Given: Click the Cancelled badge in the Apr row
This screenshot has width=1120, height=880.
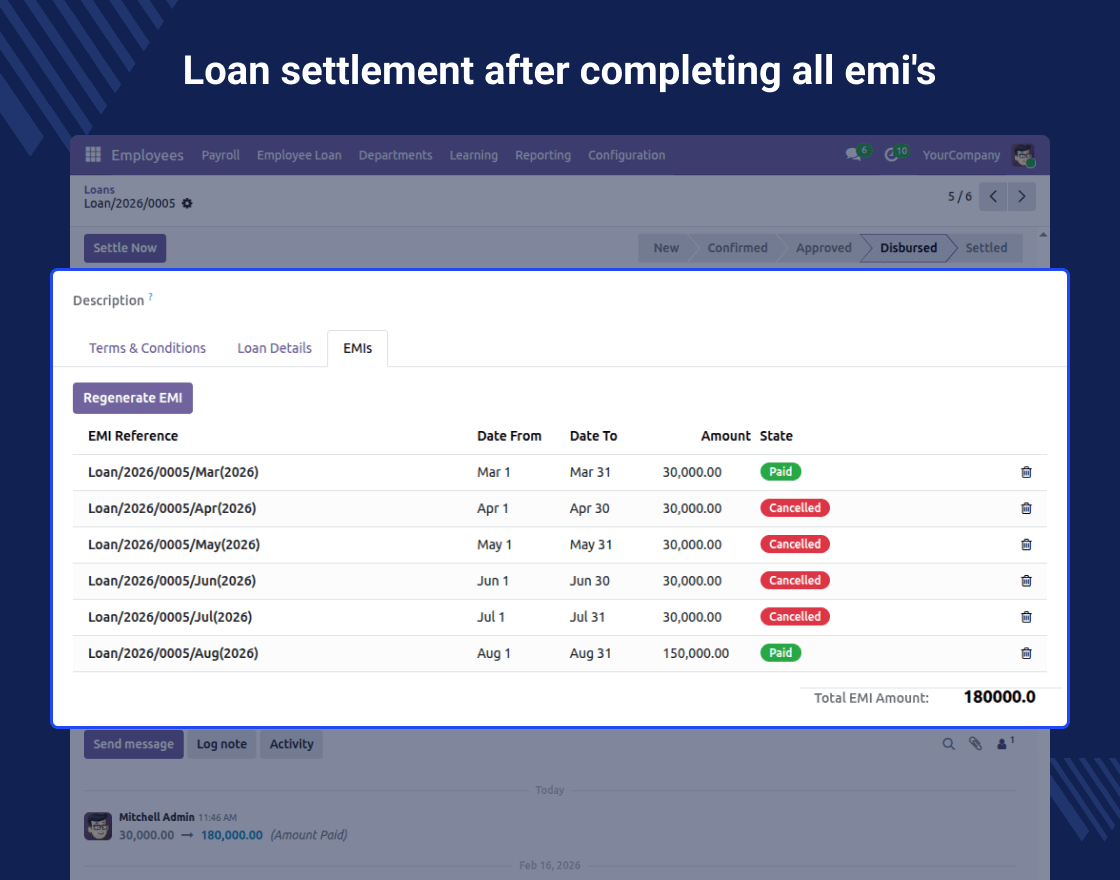Looking at the screenshot, I should pos(795,508).
